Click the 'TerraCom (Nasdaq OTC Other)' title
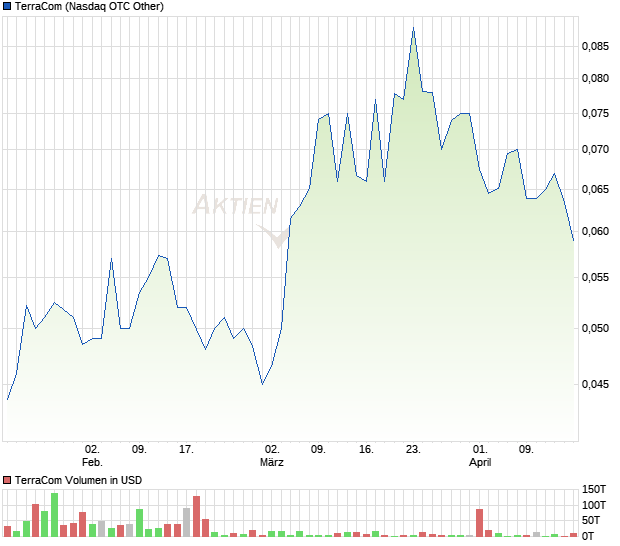 89,6
